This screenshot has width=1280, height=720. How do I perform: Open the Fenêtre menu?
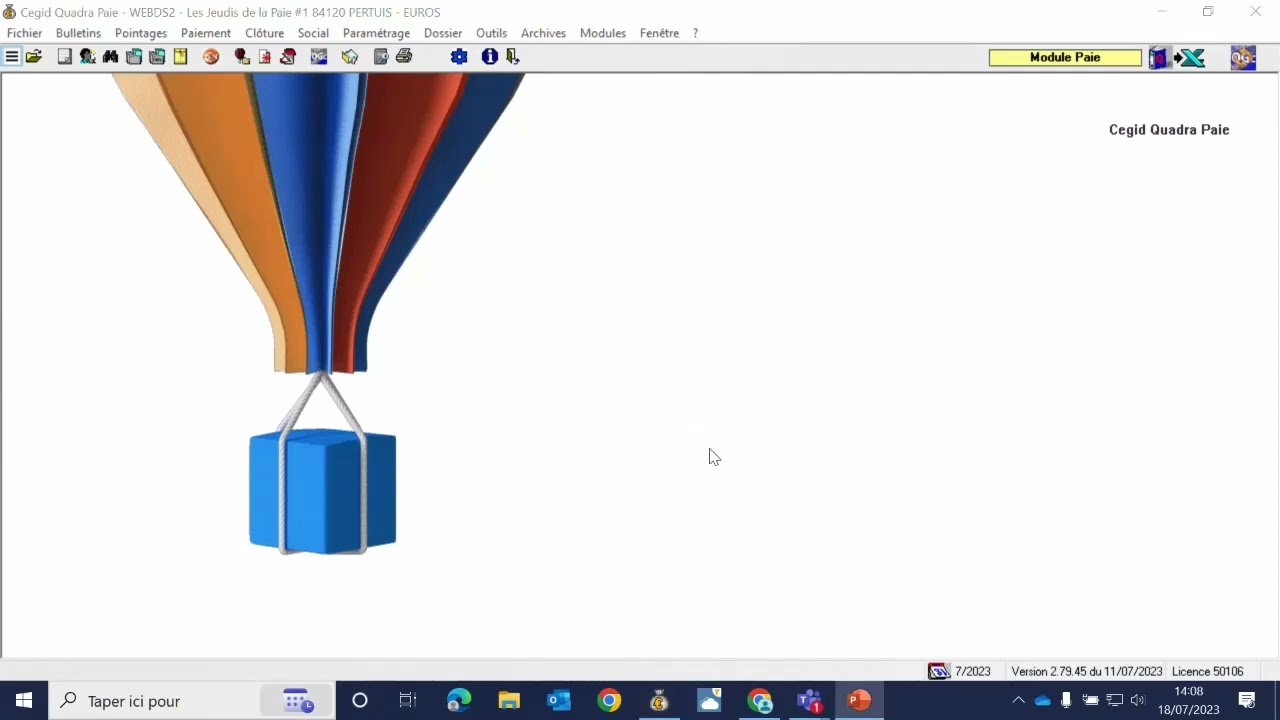[x=659, y=33]
